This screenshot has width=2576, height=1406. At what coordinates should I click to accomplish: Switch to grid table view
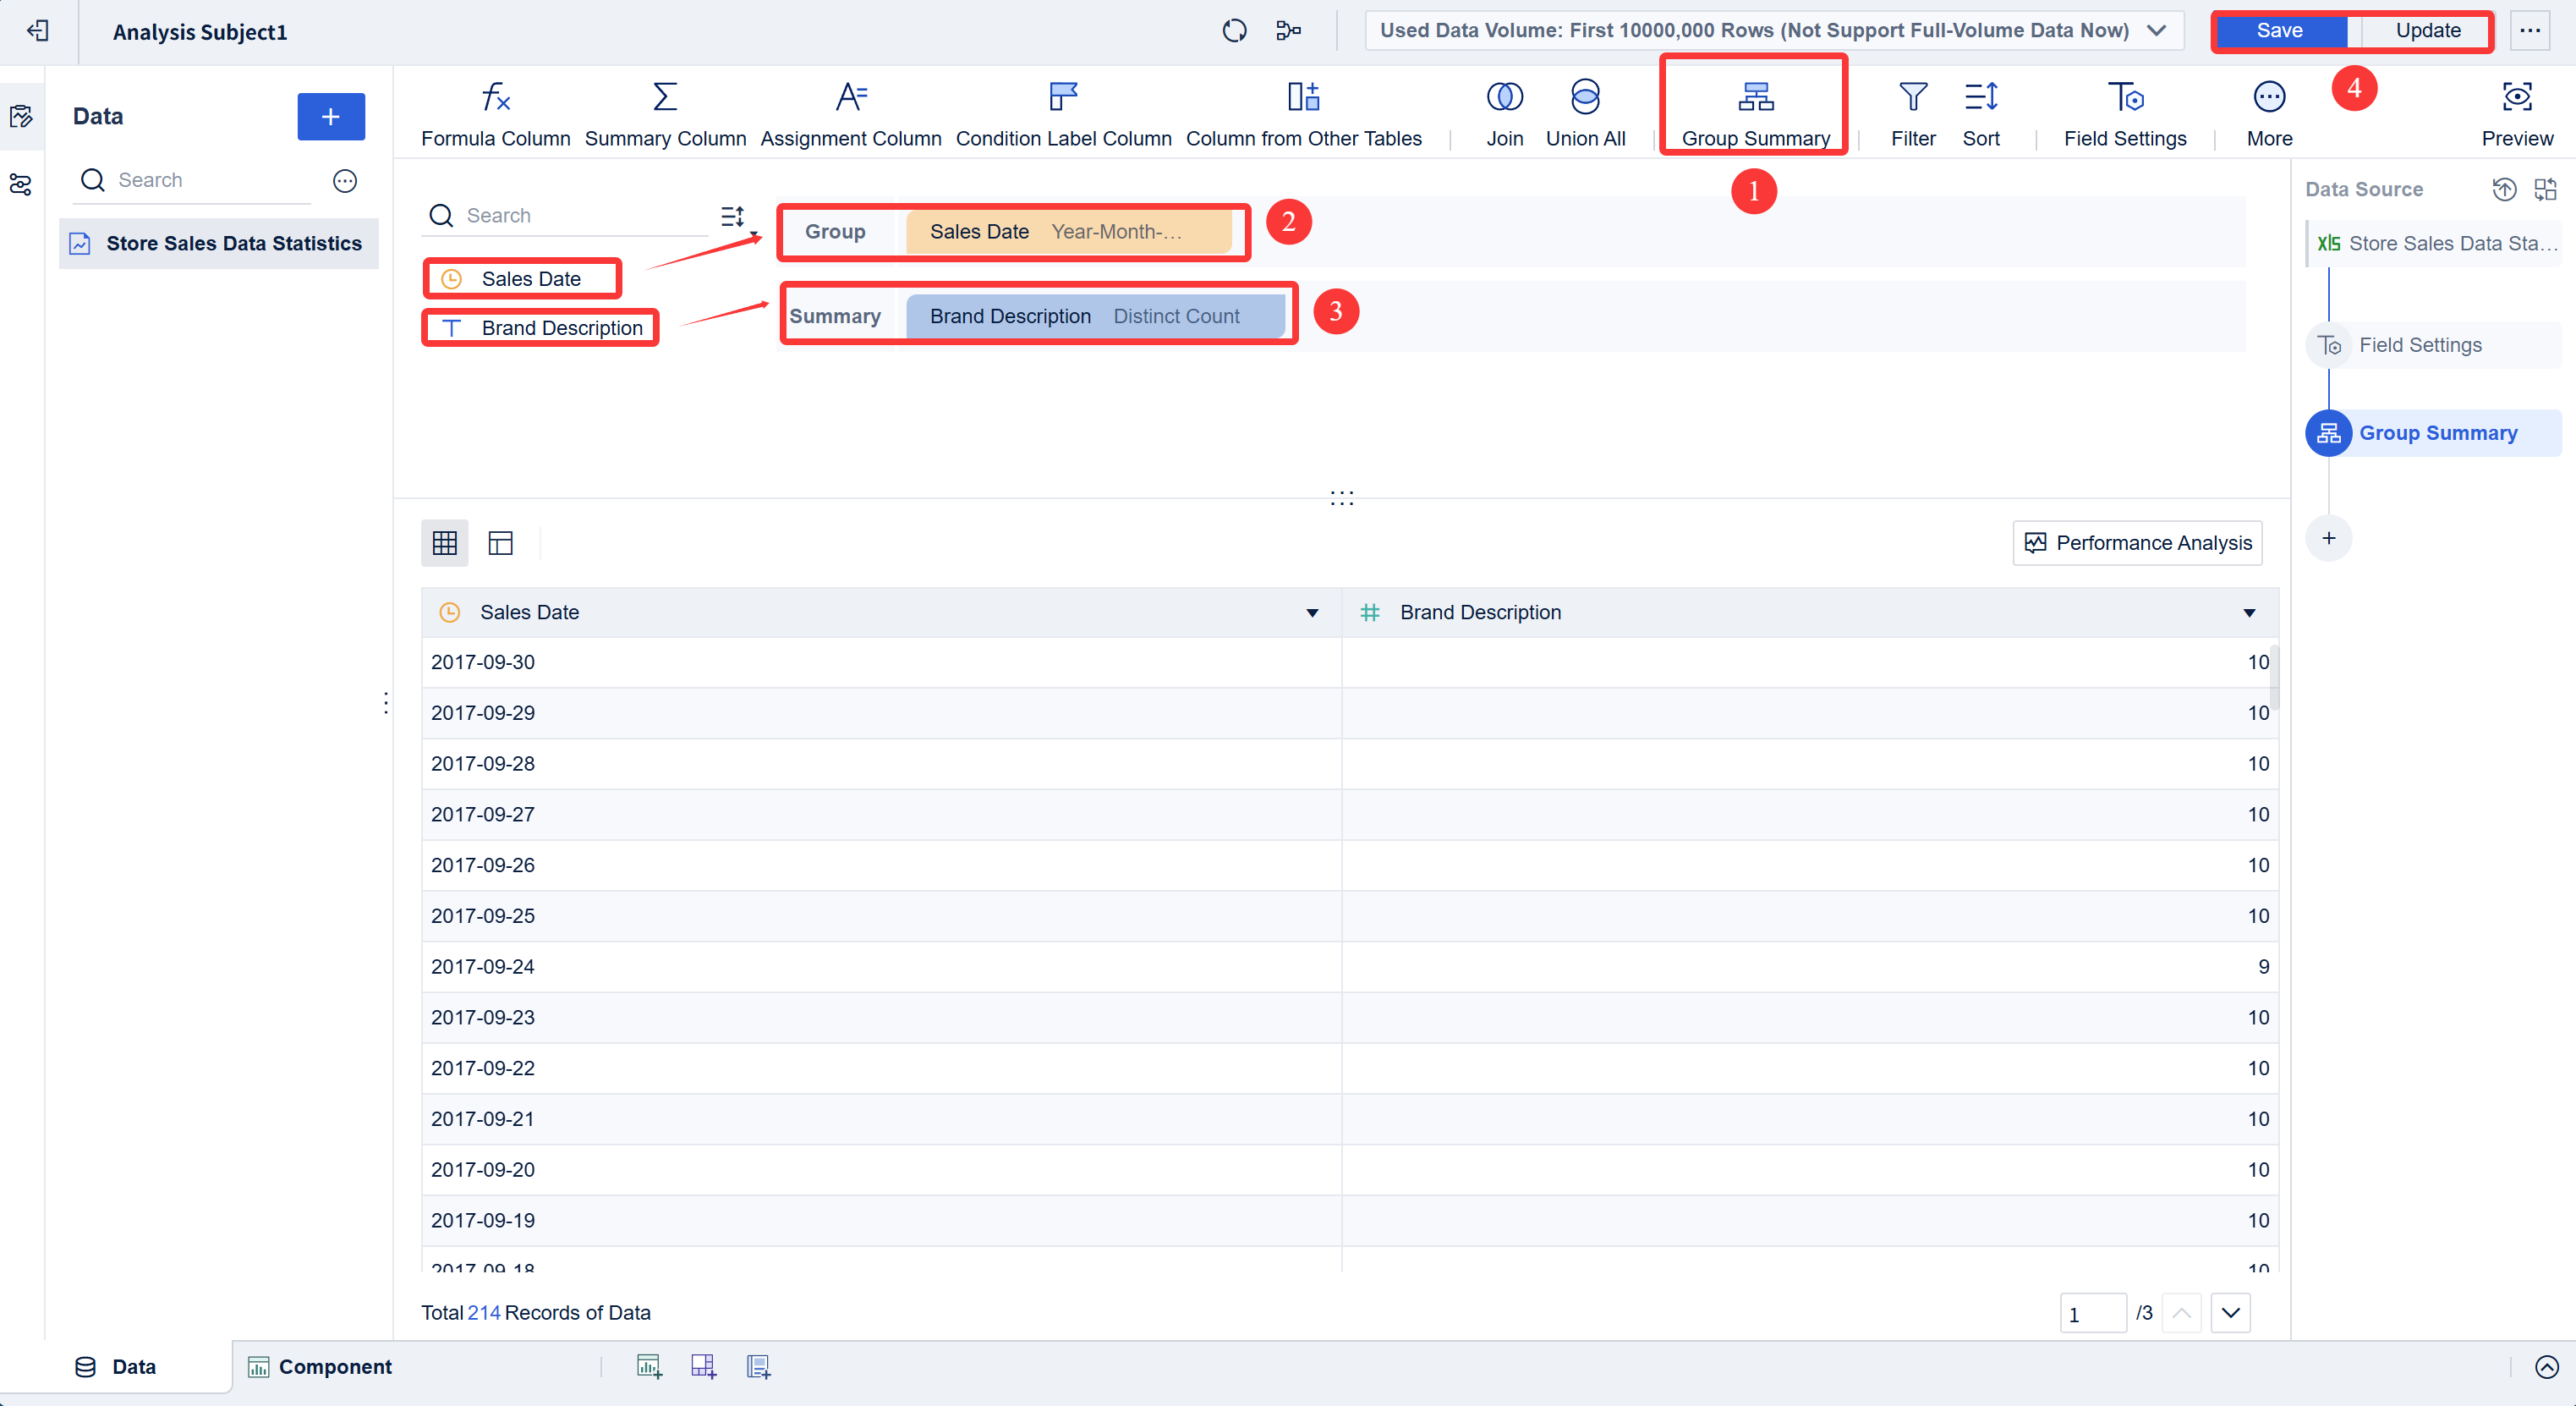(x=444, y=543)
